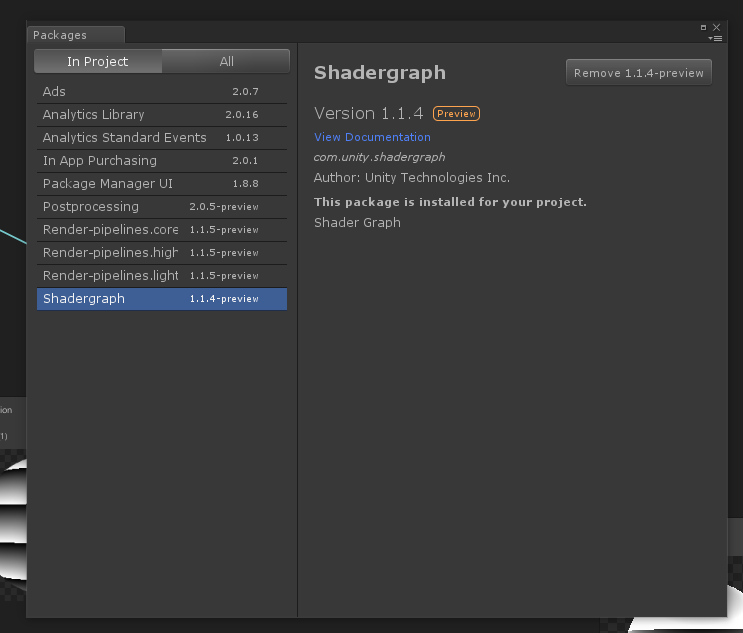Click the Shadergraph title heading
The width and height of the screenshot is (743, 633).
tap(380, 72)
